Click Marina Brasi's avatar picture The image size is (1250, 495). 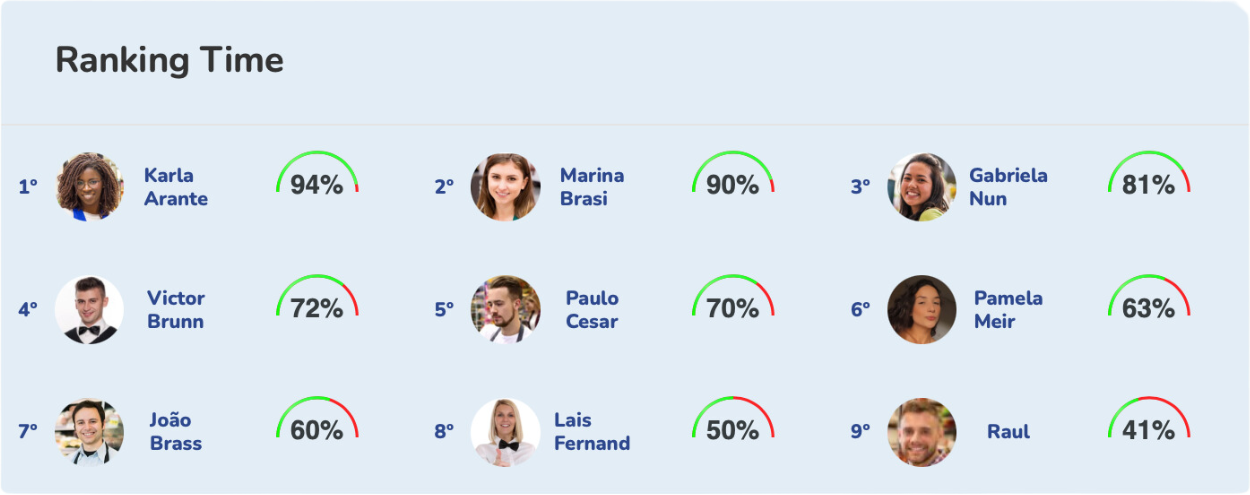[x=505, y=187]
